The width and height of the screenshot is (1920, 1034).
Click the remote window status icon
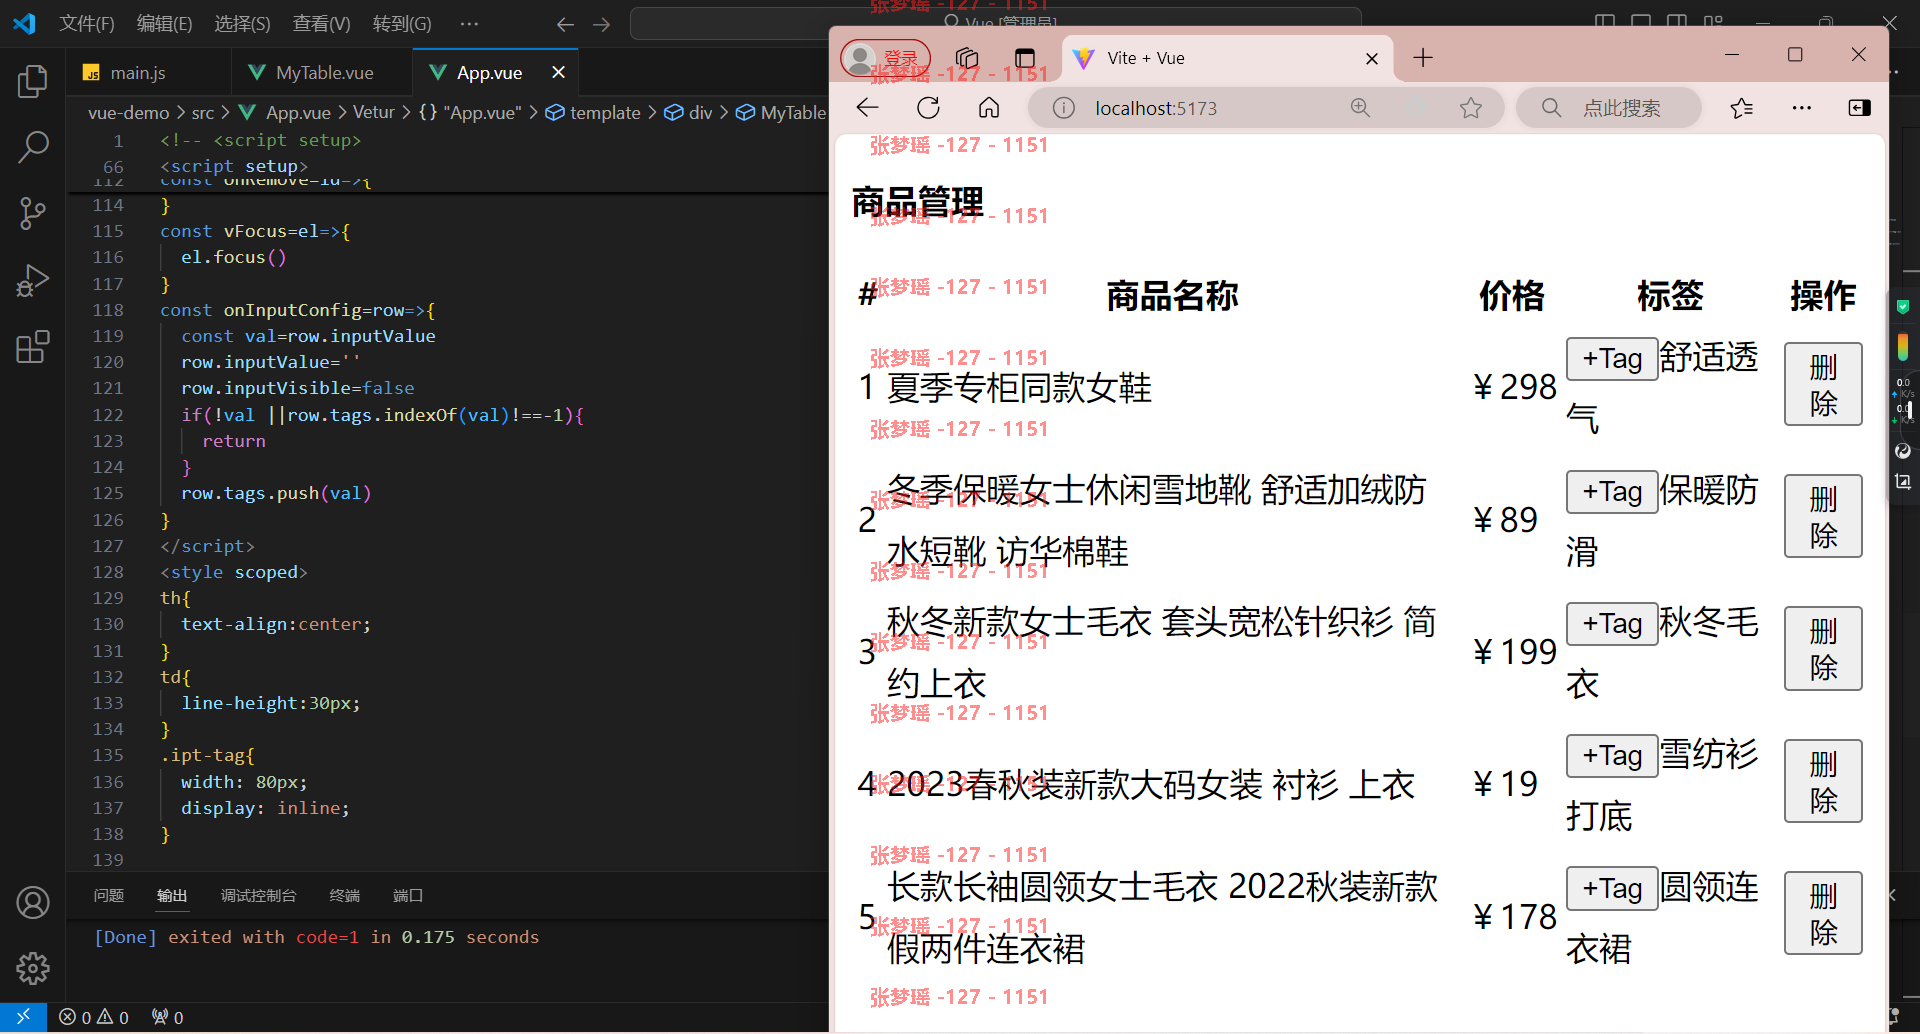point(23,1017)
